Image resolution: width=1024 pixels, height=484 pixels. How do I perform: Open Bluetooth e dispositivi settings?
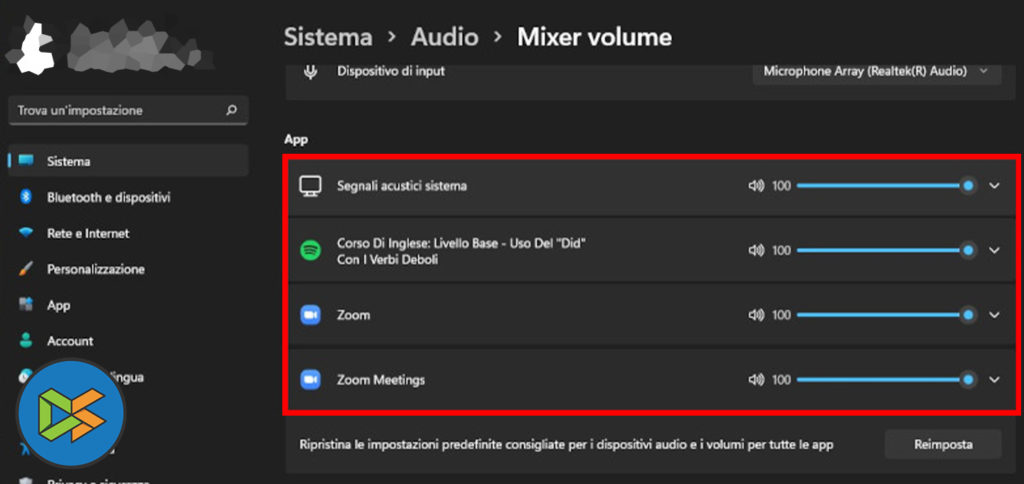tap(108, 197)
